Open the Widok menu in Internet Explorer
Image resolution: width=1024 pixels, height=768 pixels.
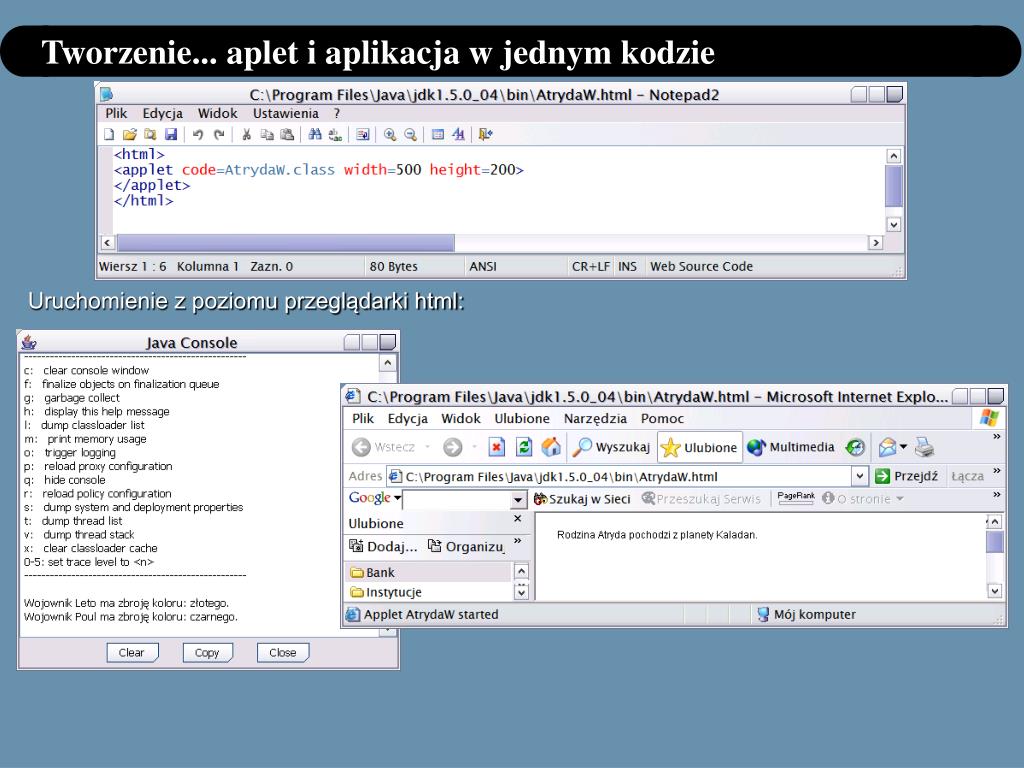click(x=460, y=419)
